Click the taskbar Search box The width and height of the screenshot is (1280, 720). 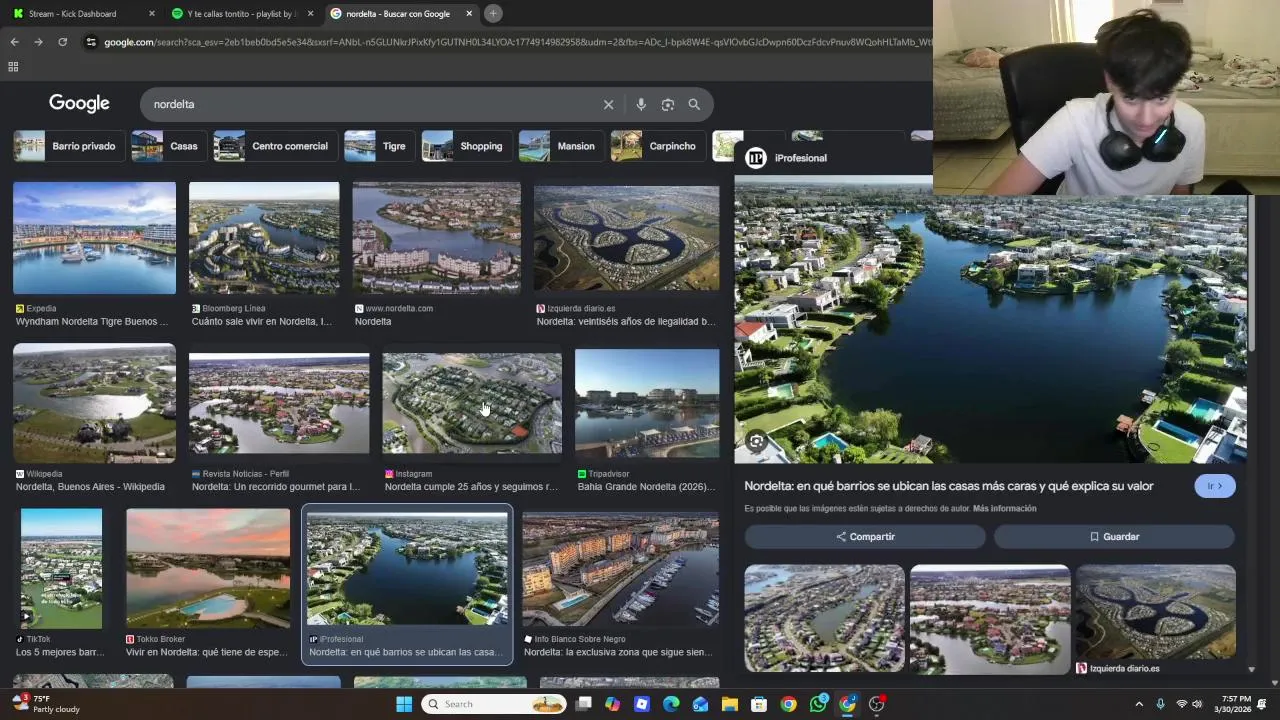[x=494, y=704]
